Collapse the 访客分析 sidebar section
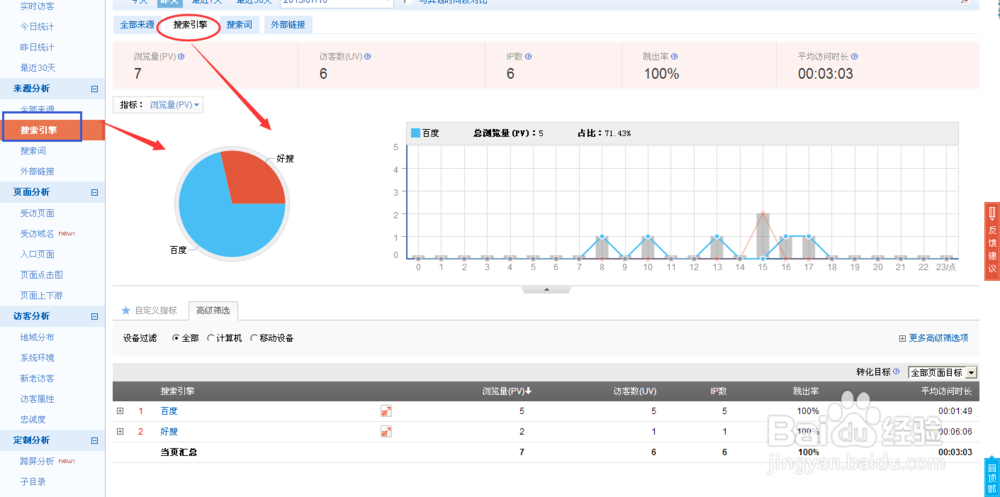The height and width of the screenshot is (497, 1000). pos(94,316)
